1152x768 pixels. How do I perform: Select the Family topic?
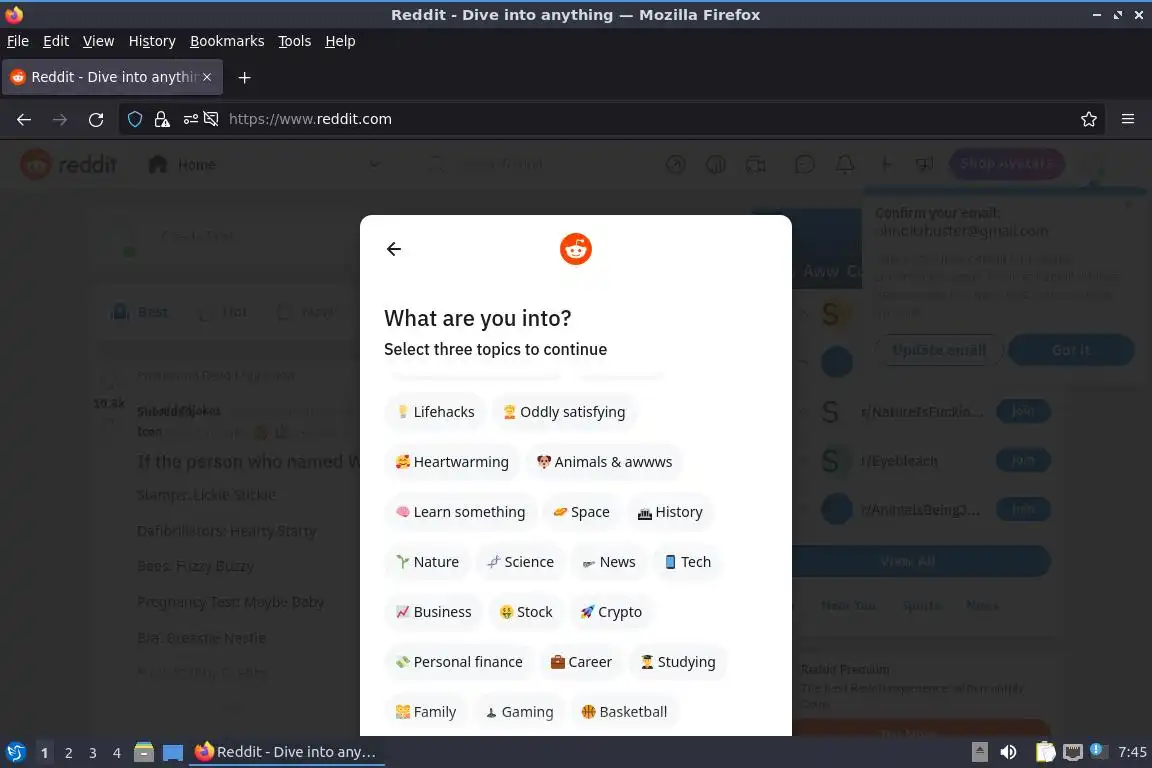[x=426, y=712]
